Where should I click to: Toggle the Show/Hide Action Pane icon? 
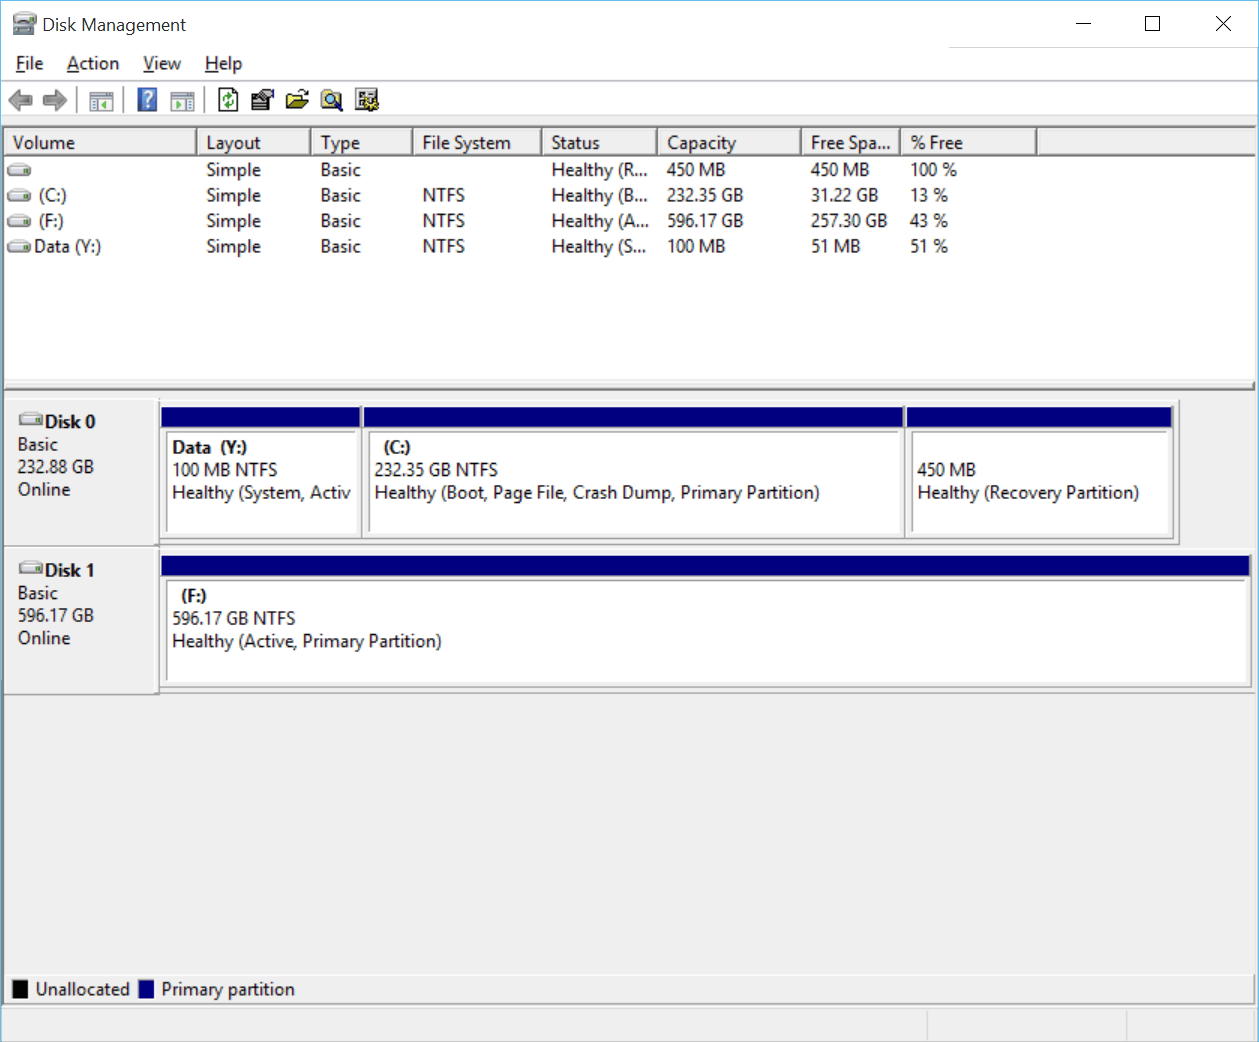pyautogui.click(x=182, y=100)
